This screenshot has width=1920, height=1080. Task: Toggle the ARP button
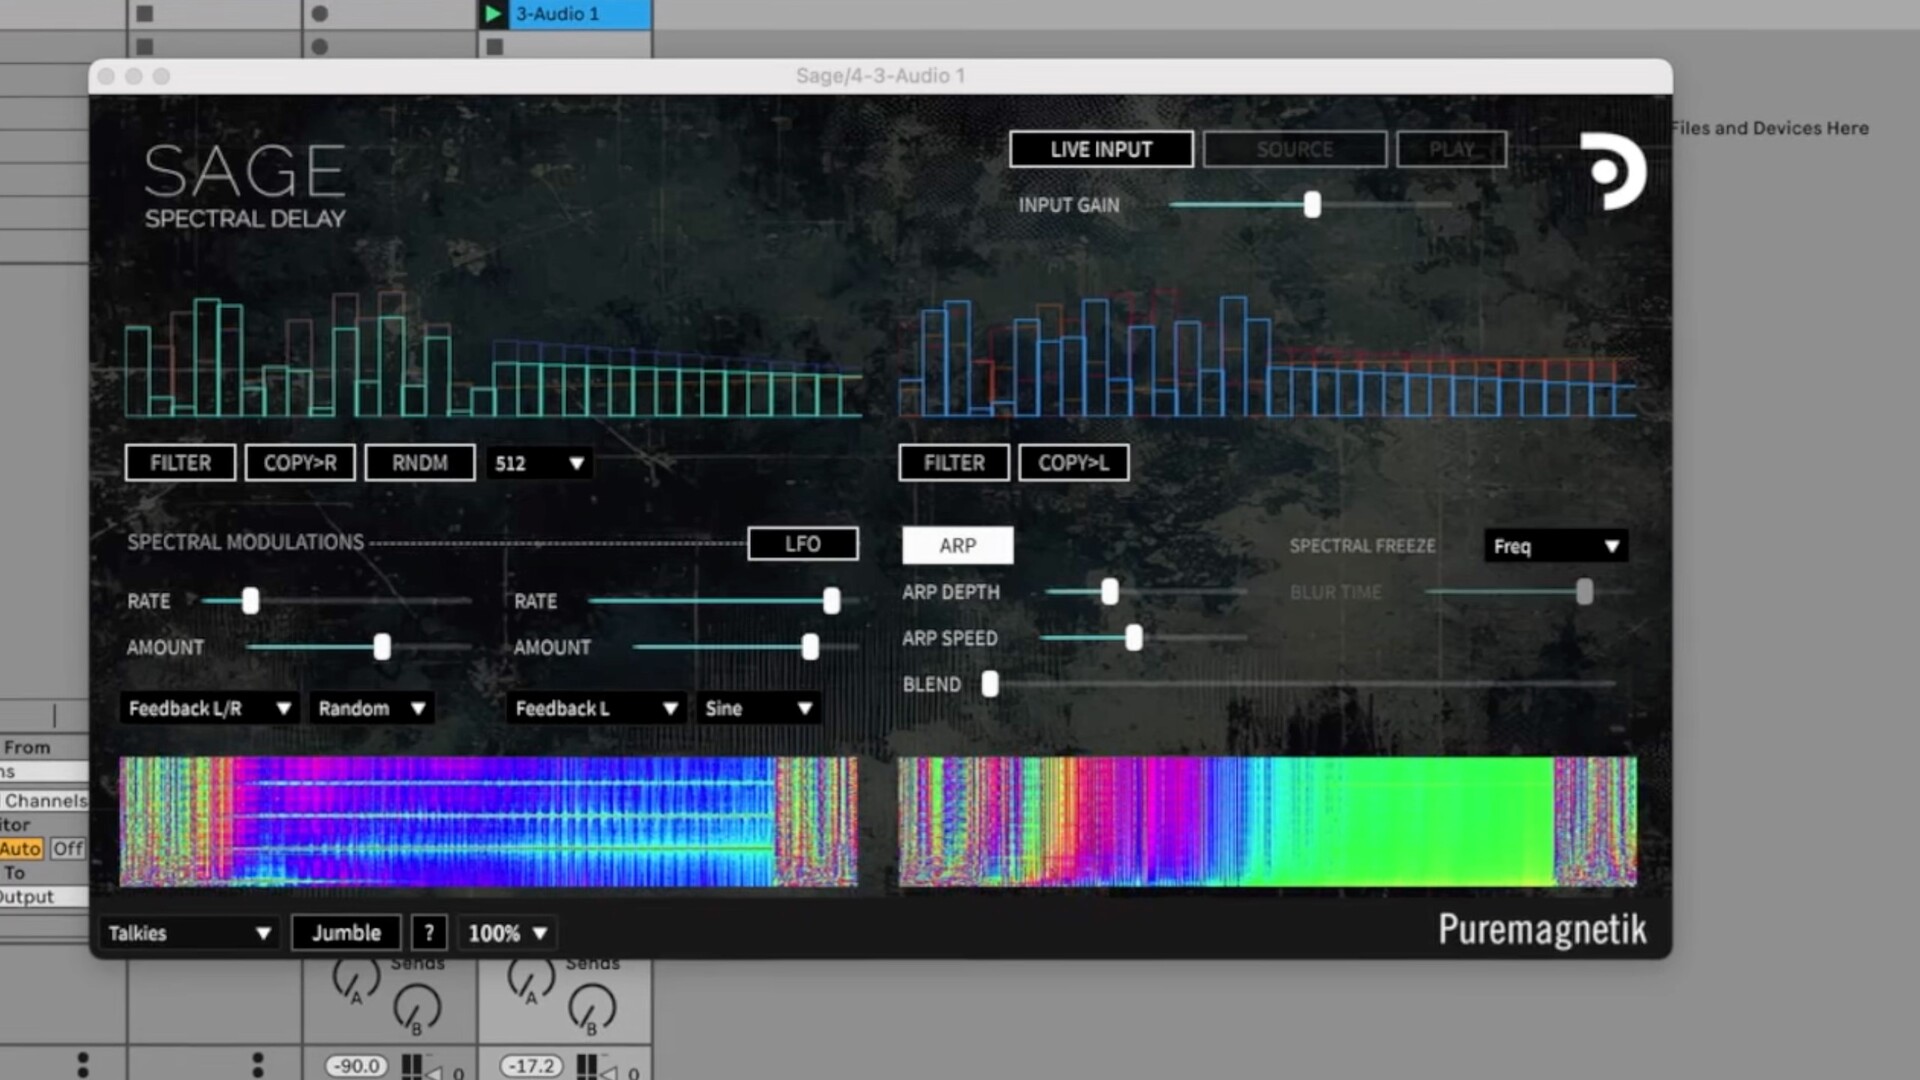tap(957, 546)
